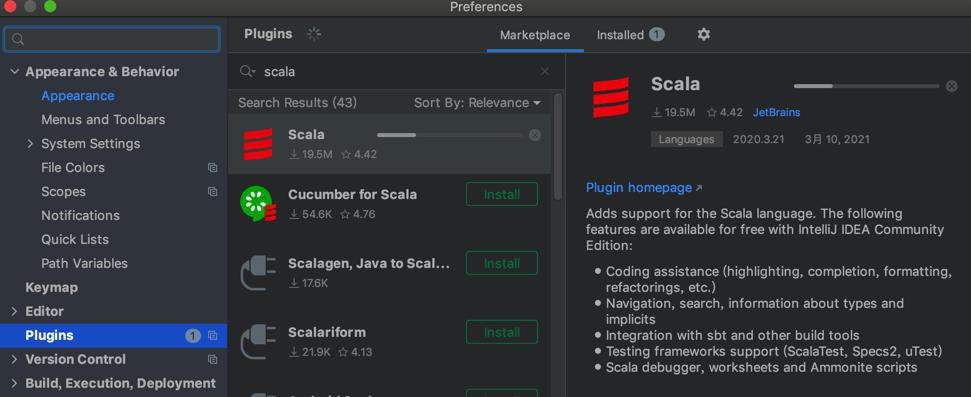971x397 pixels.
Task: Expand the Editor section
Action: [14, 312]
